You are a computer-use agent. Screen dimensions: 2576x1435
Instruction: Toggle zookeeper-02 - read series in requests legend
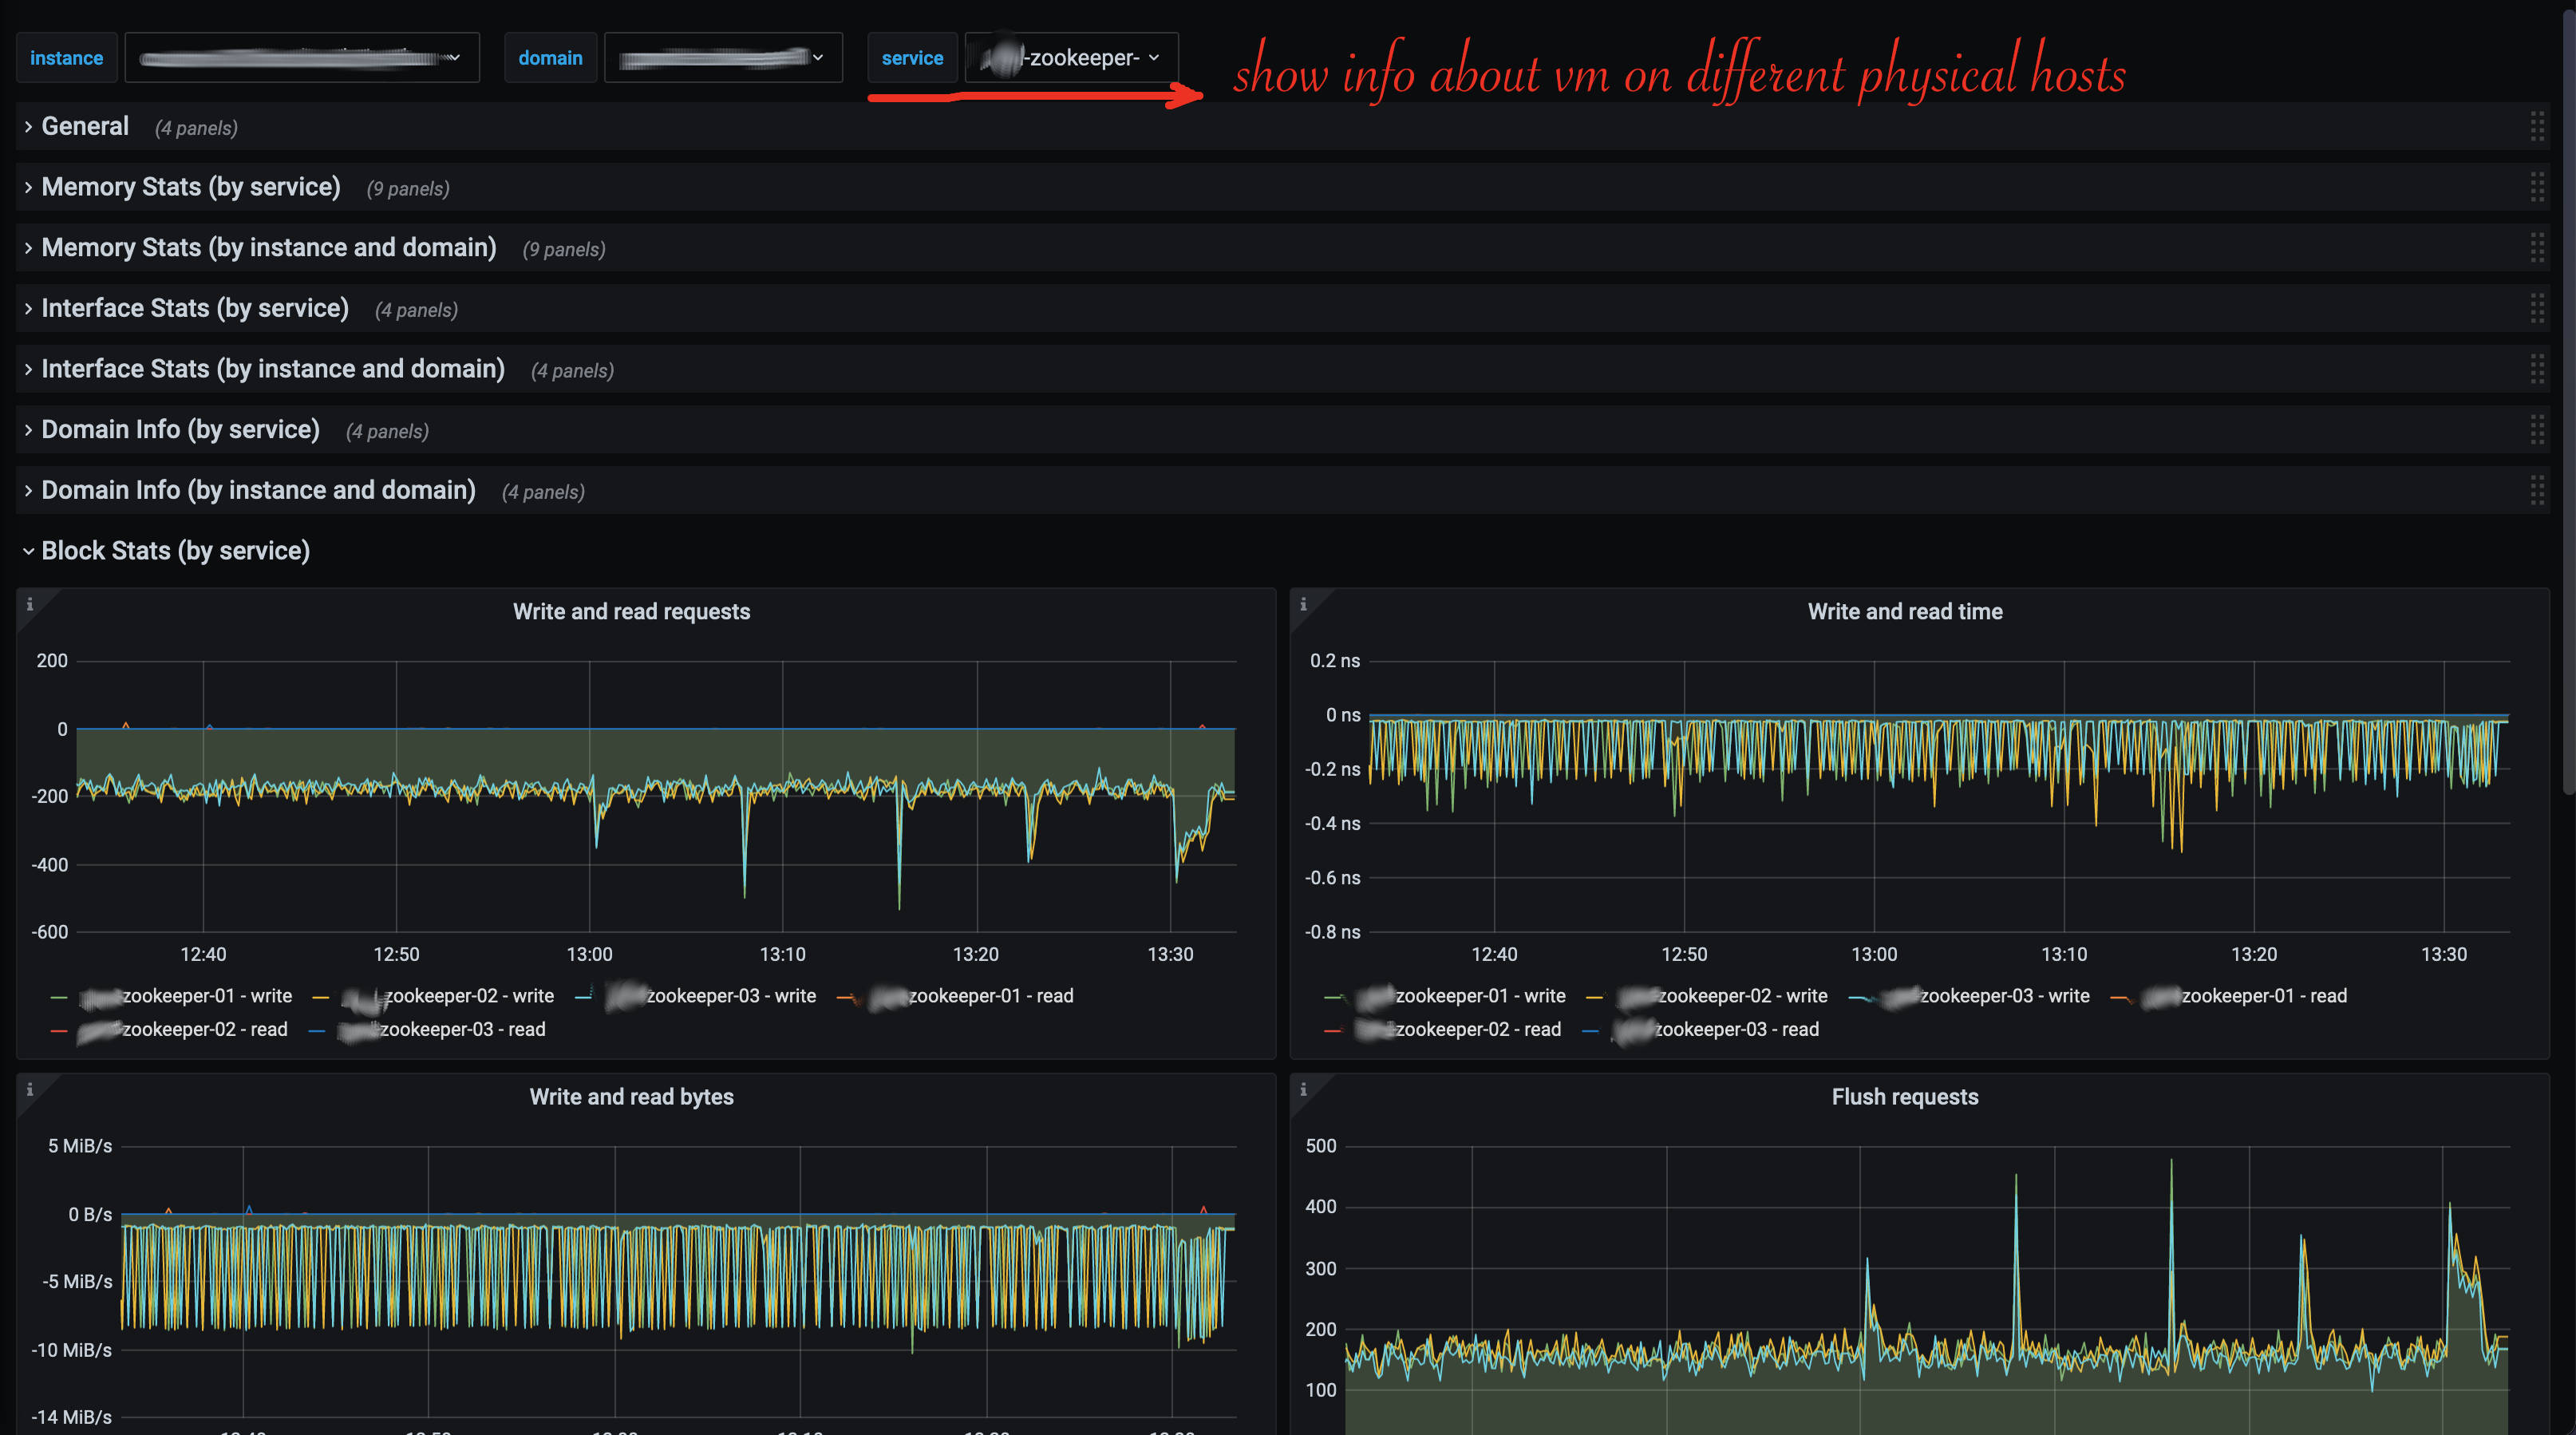click(204, 1029)
